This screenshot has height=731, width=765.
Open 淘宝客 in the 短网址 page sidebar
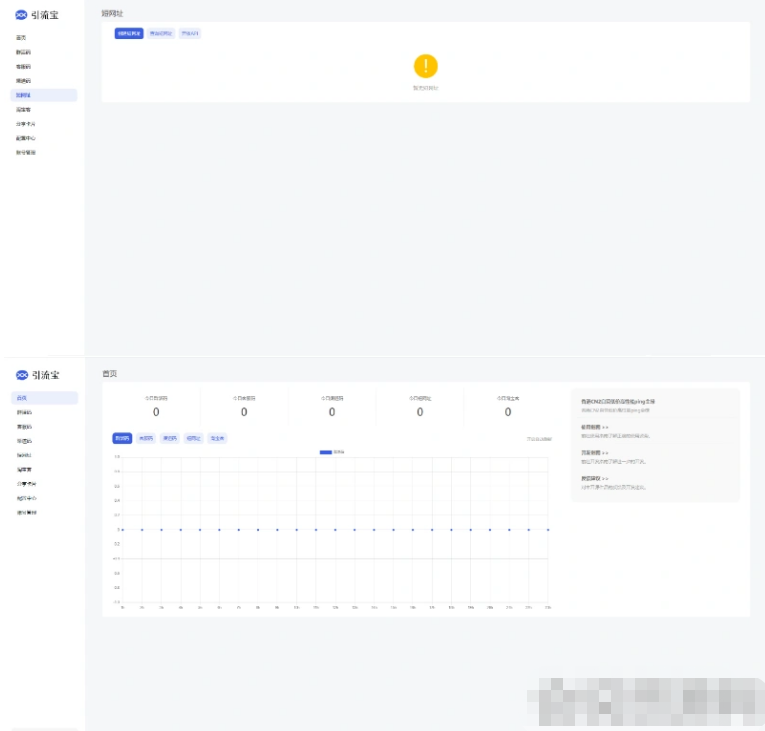pyautogui.click(x=23, y=109)
